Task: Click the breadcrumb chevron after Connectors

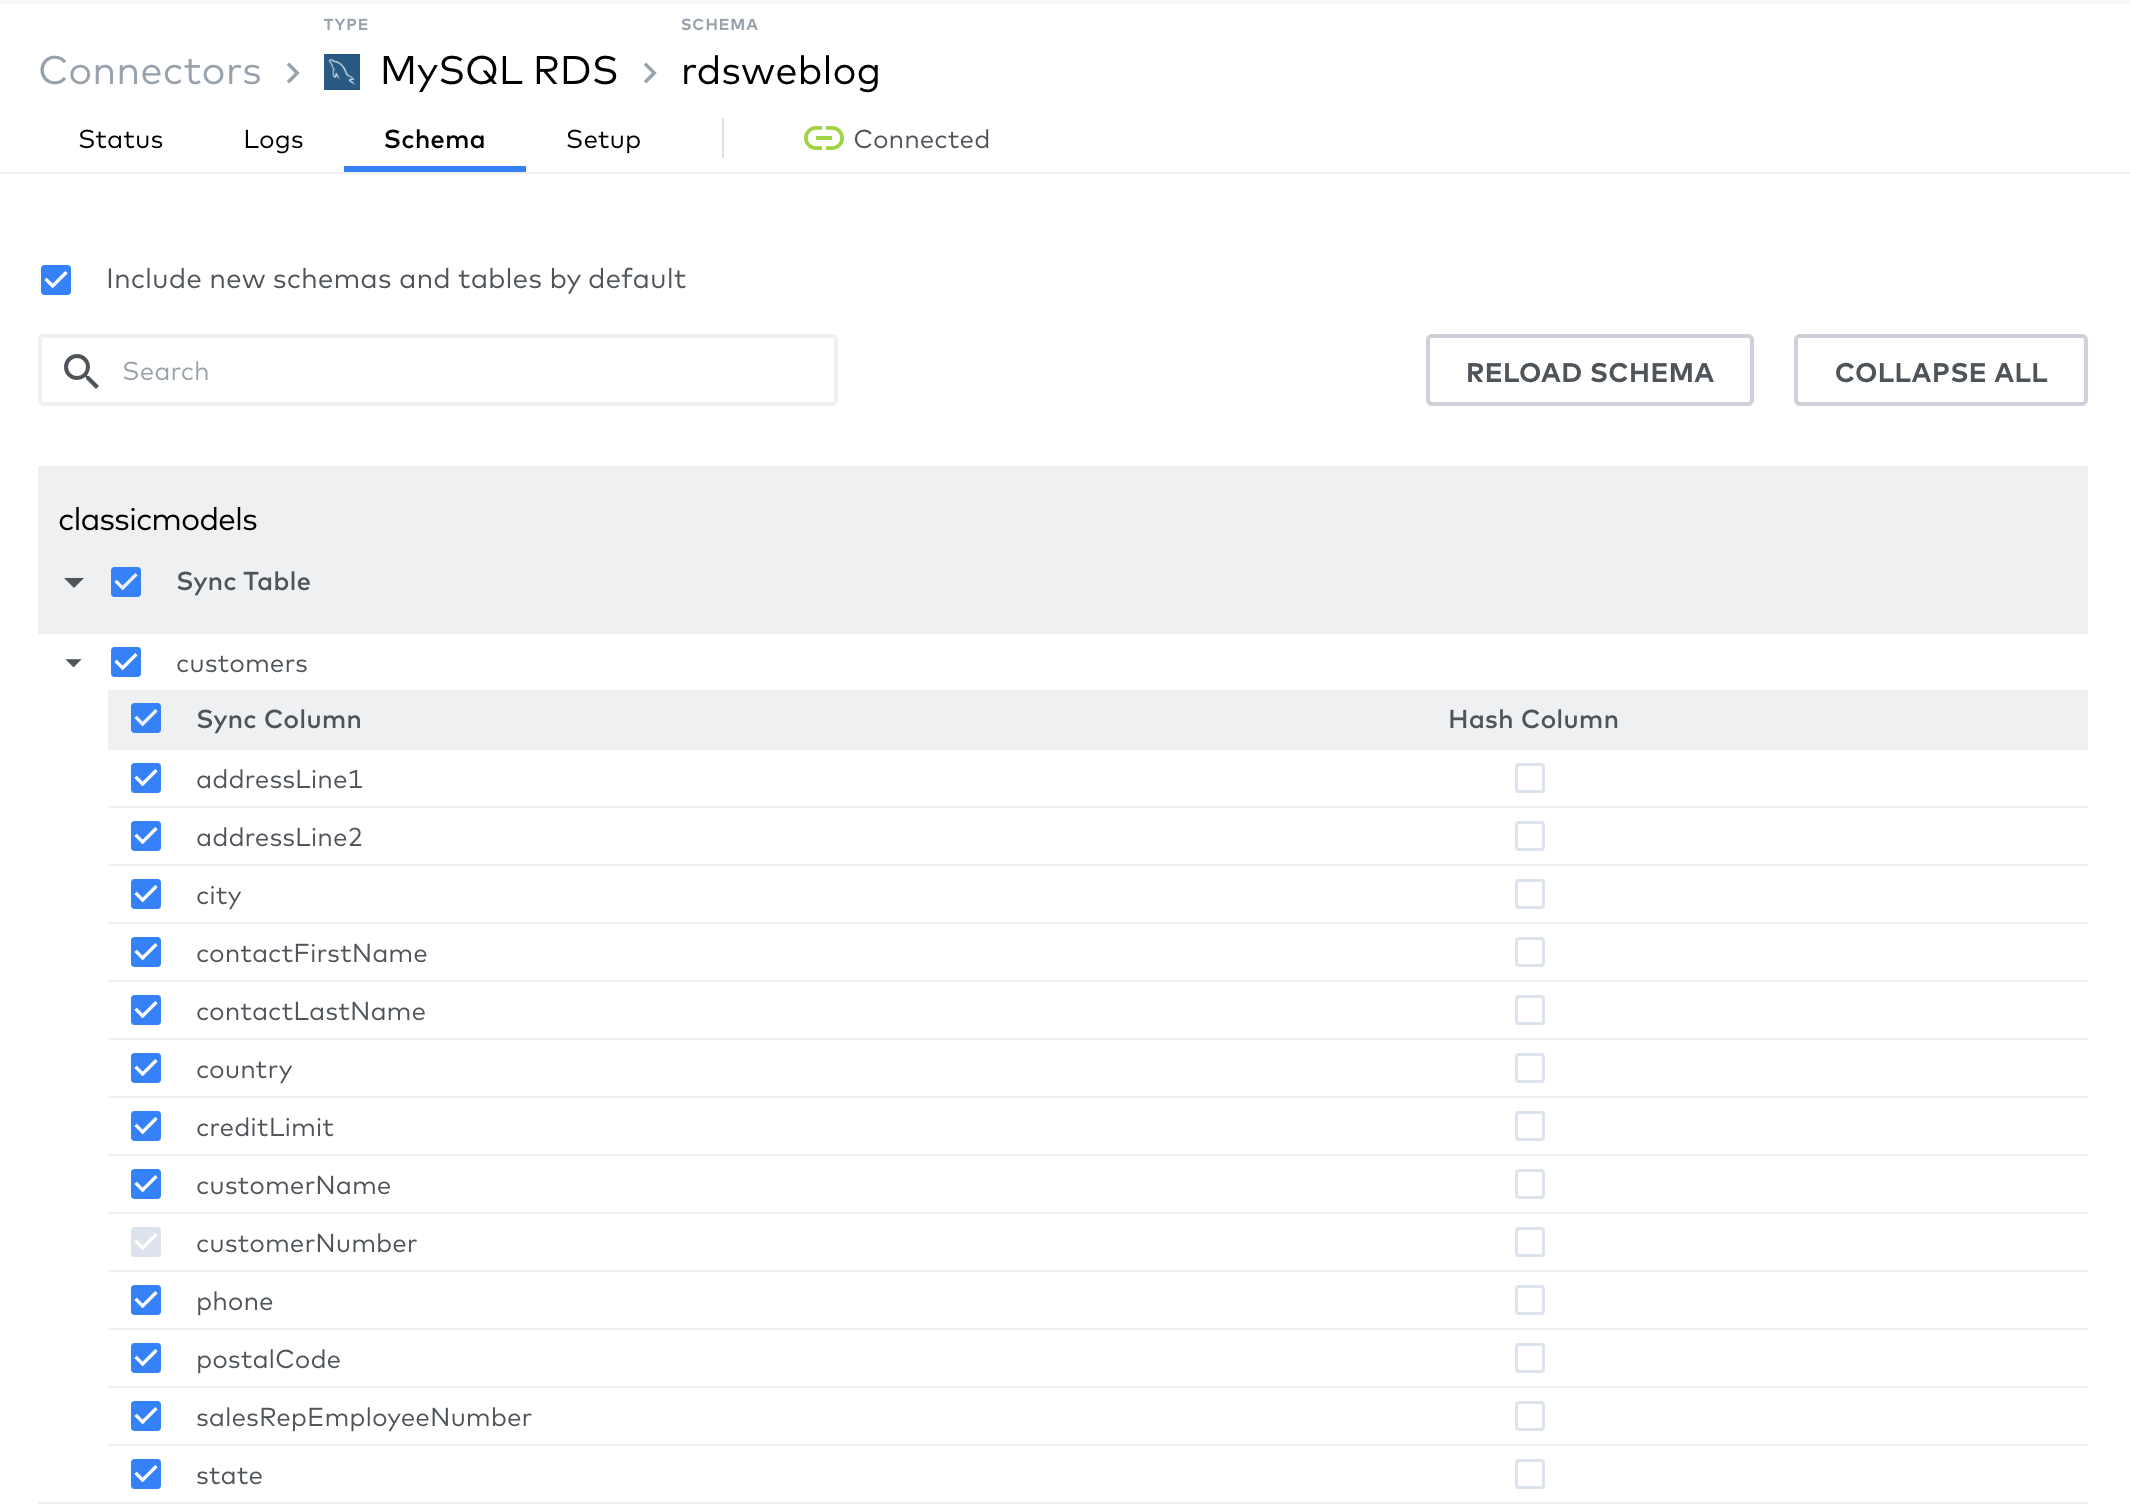Action: tap(293, 72)
